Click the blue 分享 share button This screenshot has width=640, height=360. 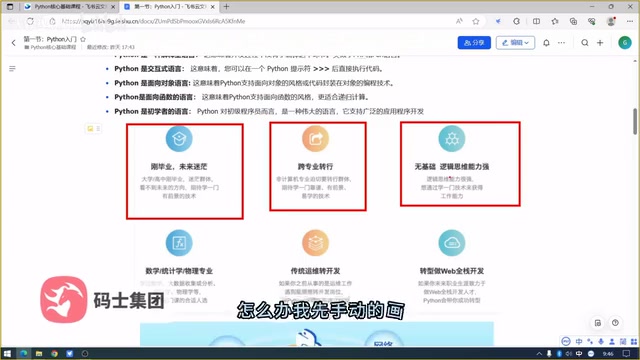[x=474, y=42]
